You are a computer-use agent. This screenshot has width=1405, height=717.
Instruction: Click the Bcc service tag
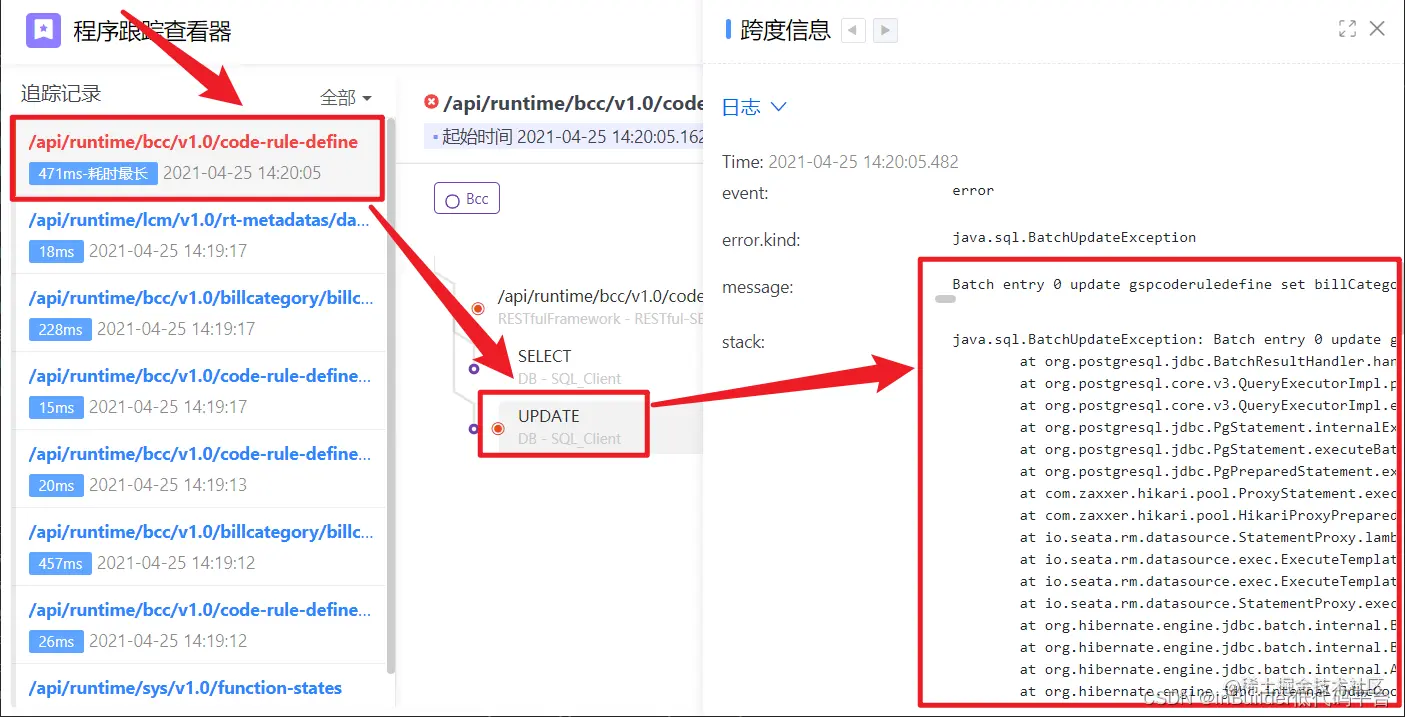[x=467, y=198]
